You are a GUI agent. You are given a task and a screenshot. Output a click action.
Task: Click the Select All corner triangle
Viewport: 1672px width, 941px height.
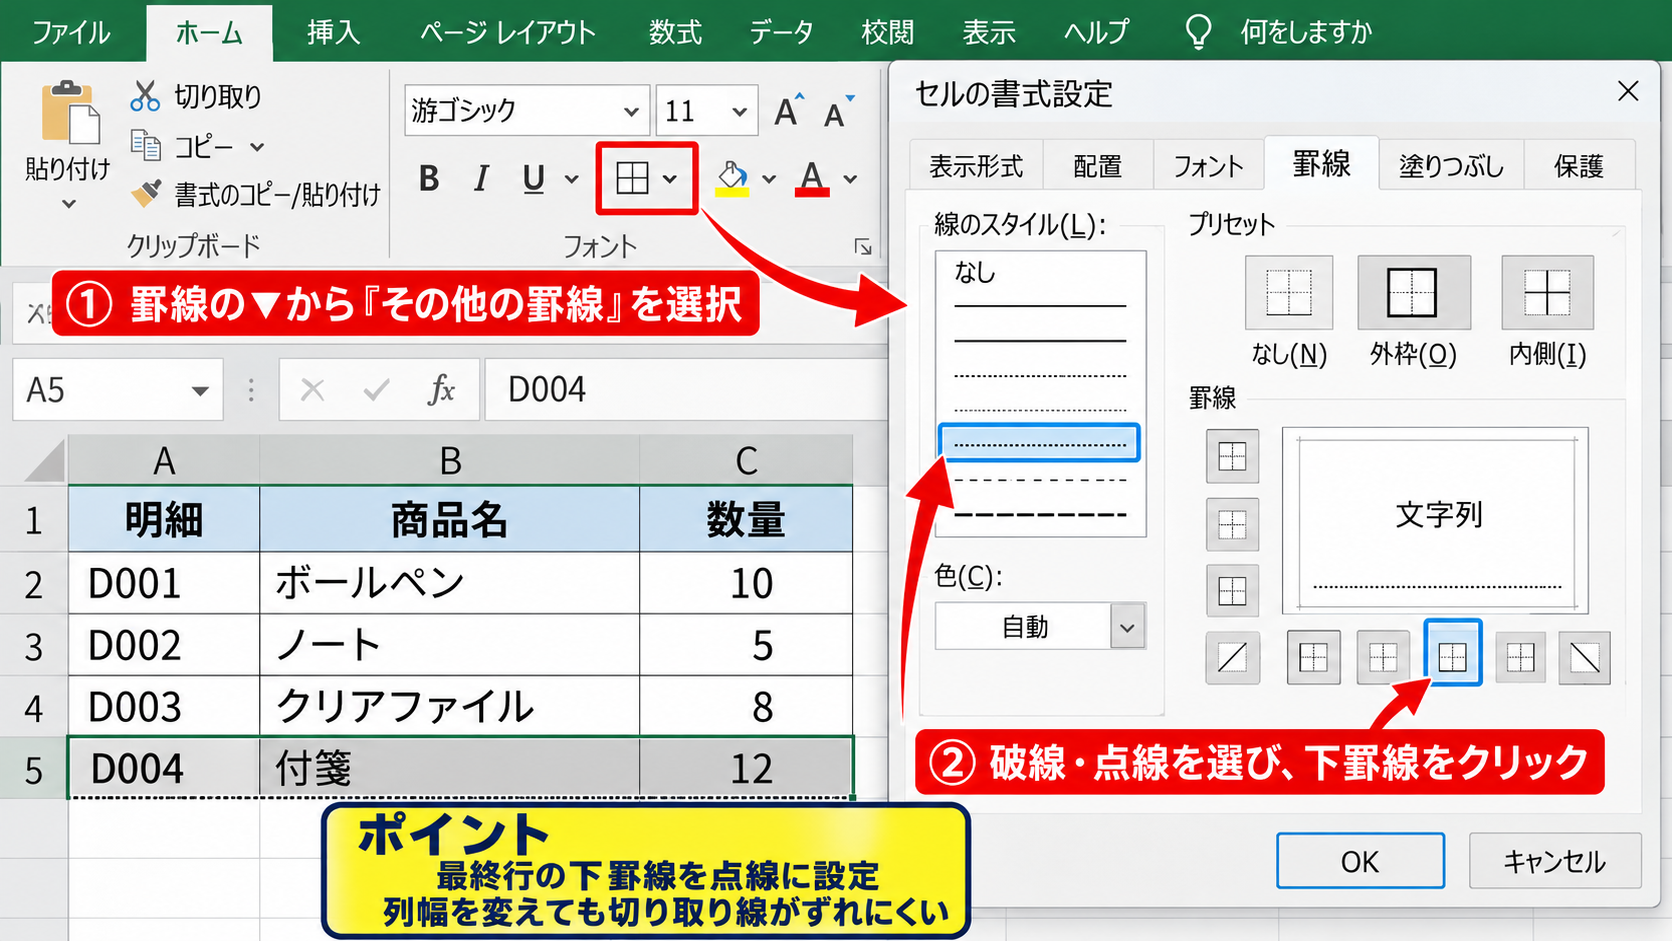click(44, 461)
